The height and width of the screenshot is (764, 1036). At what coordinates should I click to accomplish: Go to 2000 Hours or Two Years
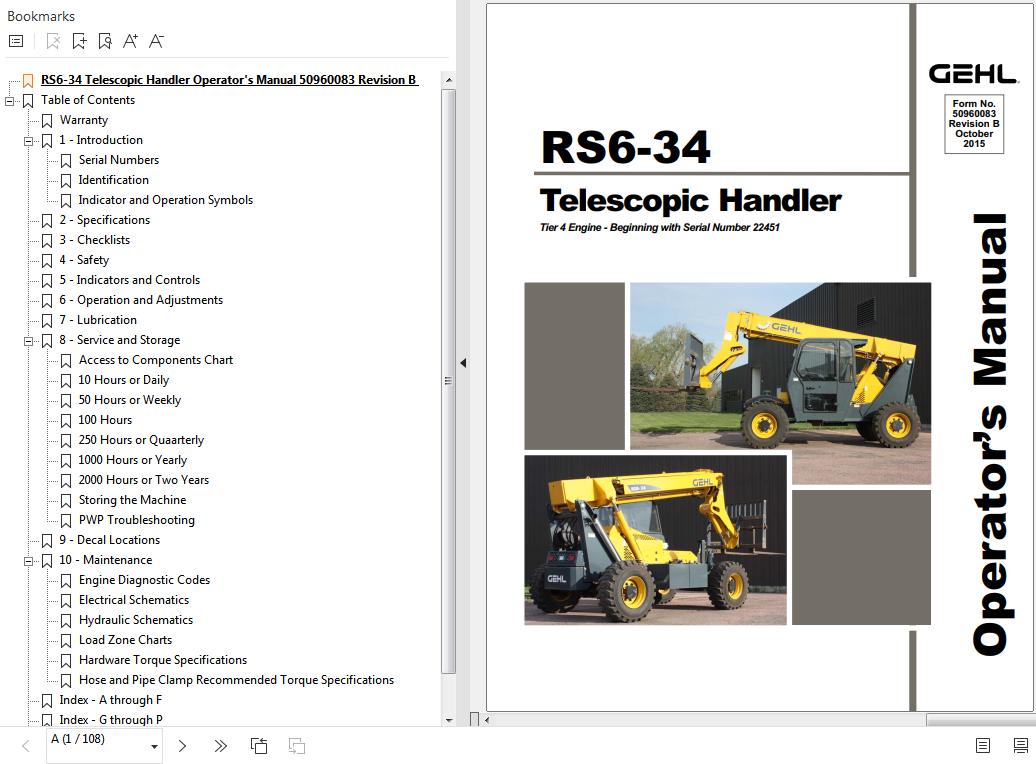coord(143,480)
